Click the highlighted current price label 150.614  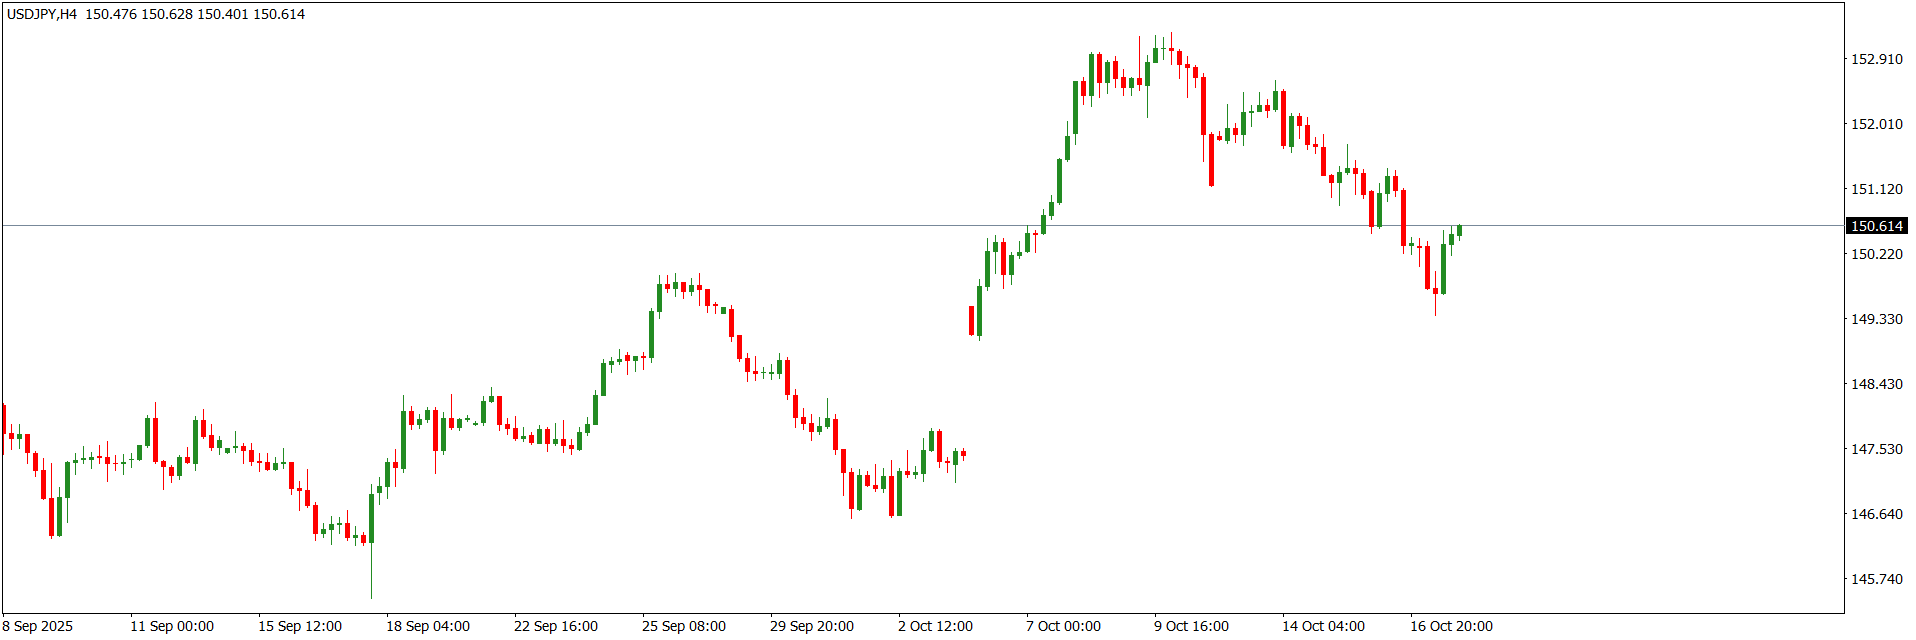pyautogui.click(x=1876, y=226)
